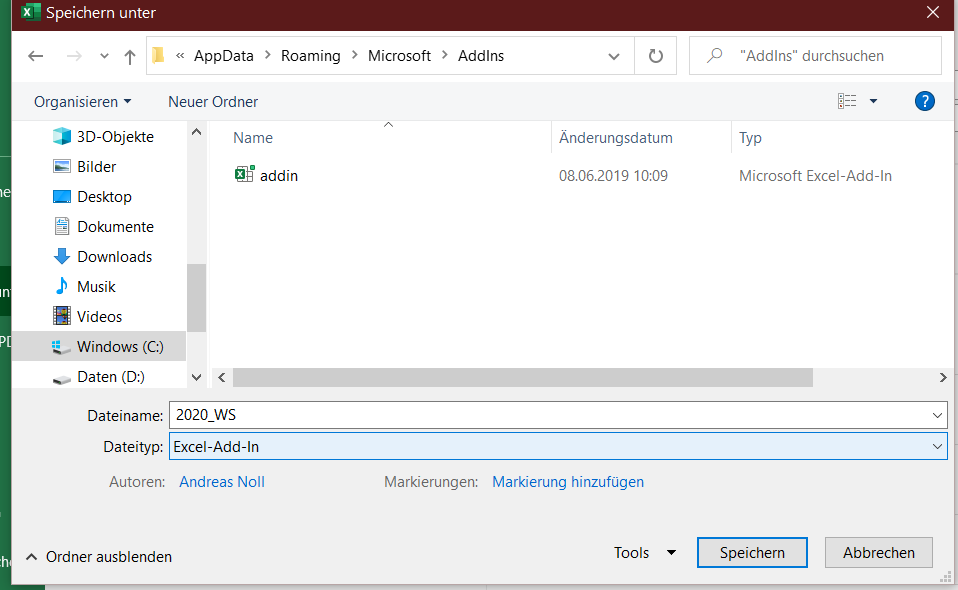Open the Downloads folder in sidebar
This screenshot has width=958, height=590.
pos(114,257)
